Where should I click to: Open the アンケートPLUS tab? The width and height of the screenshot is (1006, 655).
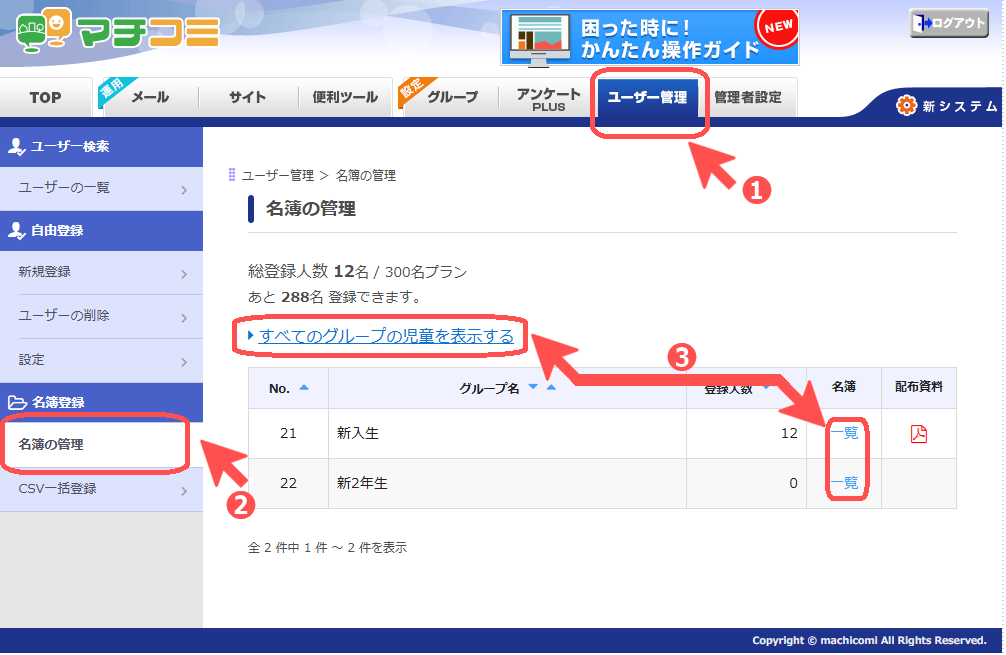pyautogui.click(x=548, y=99)
